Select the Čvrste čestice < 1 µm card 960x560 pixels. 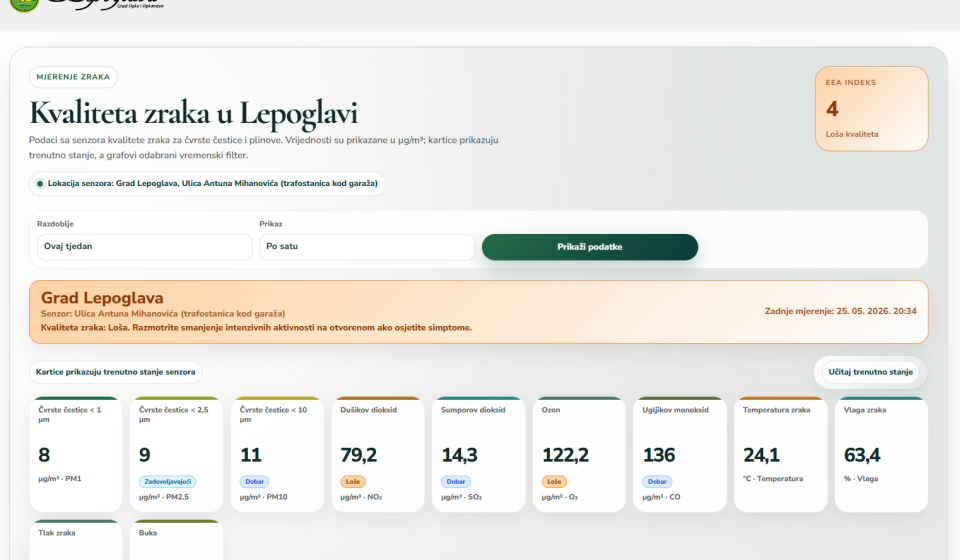75,454
